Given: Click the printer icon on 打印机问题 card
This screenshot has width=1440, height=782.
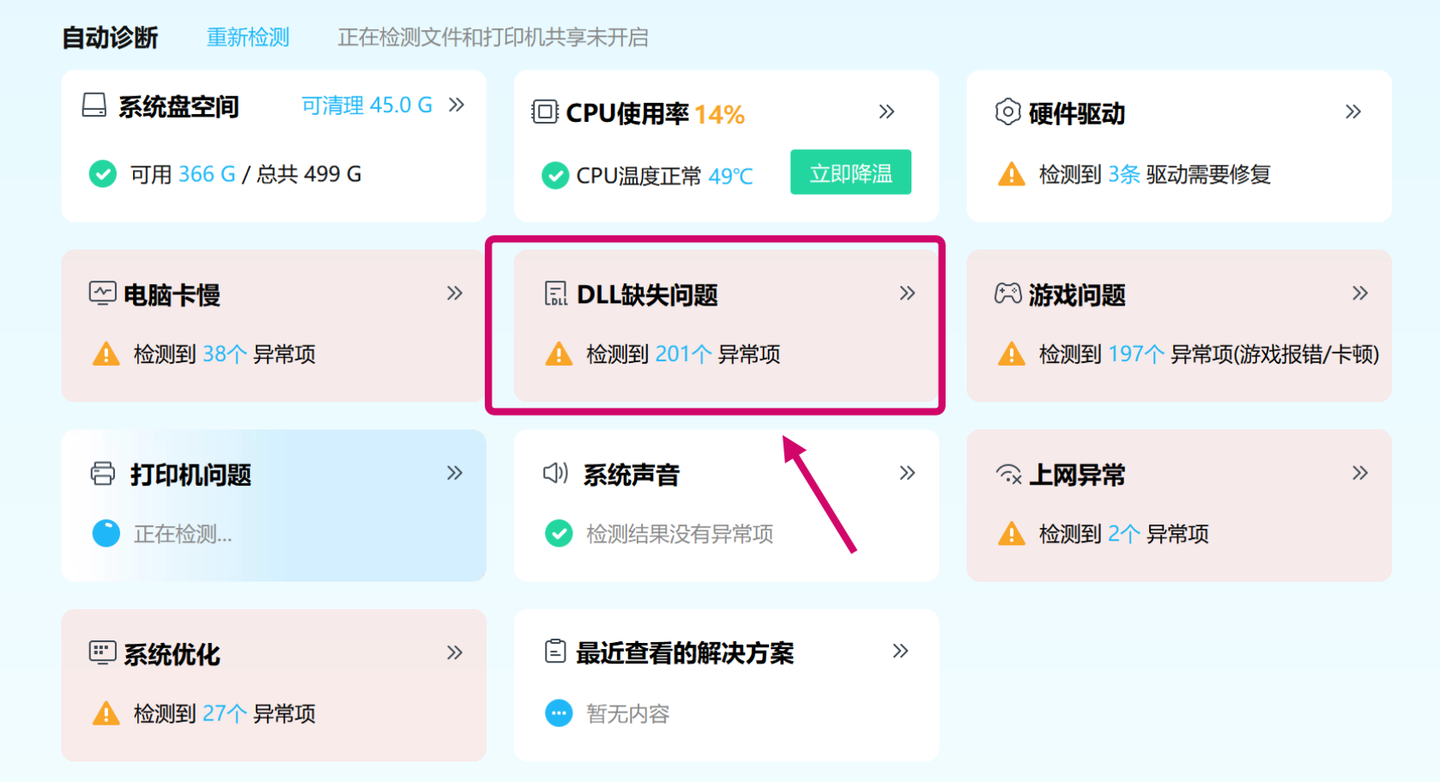Looking at the screenshot, I should click(101, 473).
